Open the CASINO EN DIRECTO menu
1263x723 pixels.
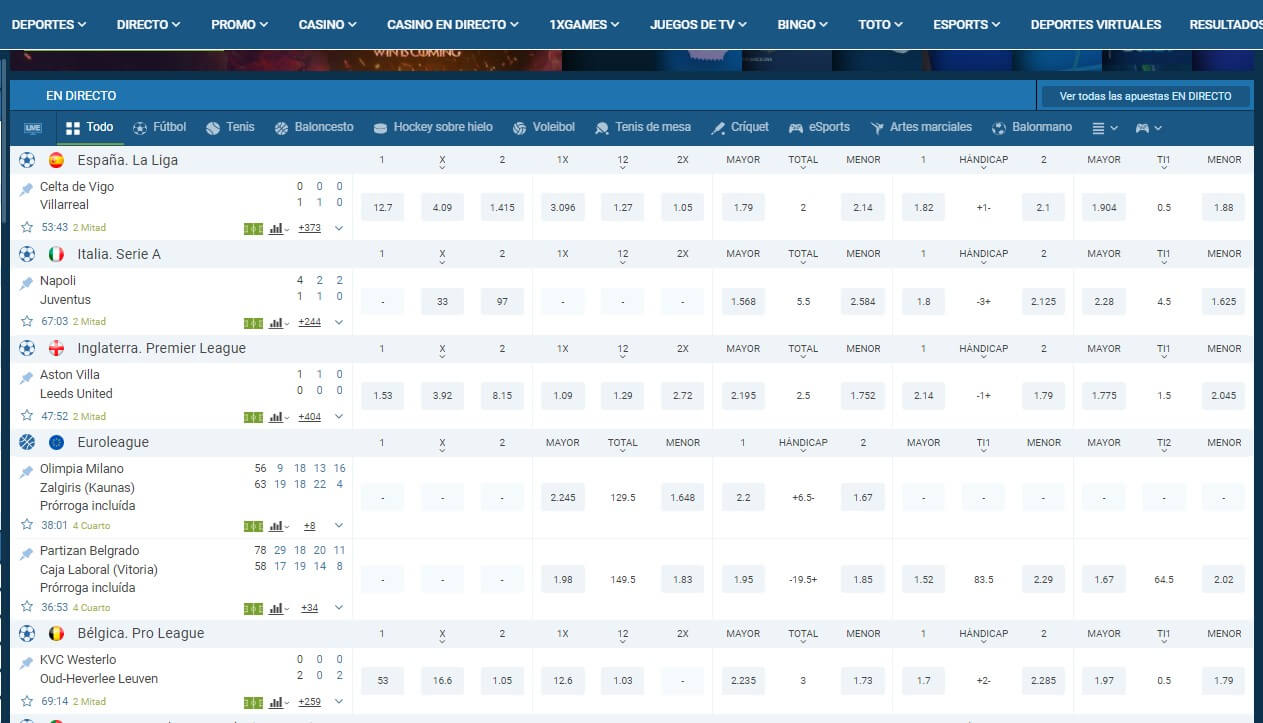453,24
